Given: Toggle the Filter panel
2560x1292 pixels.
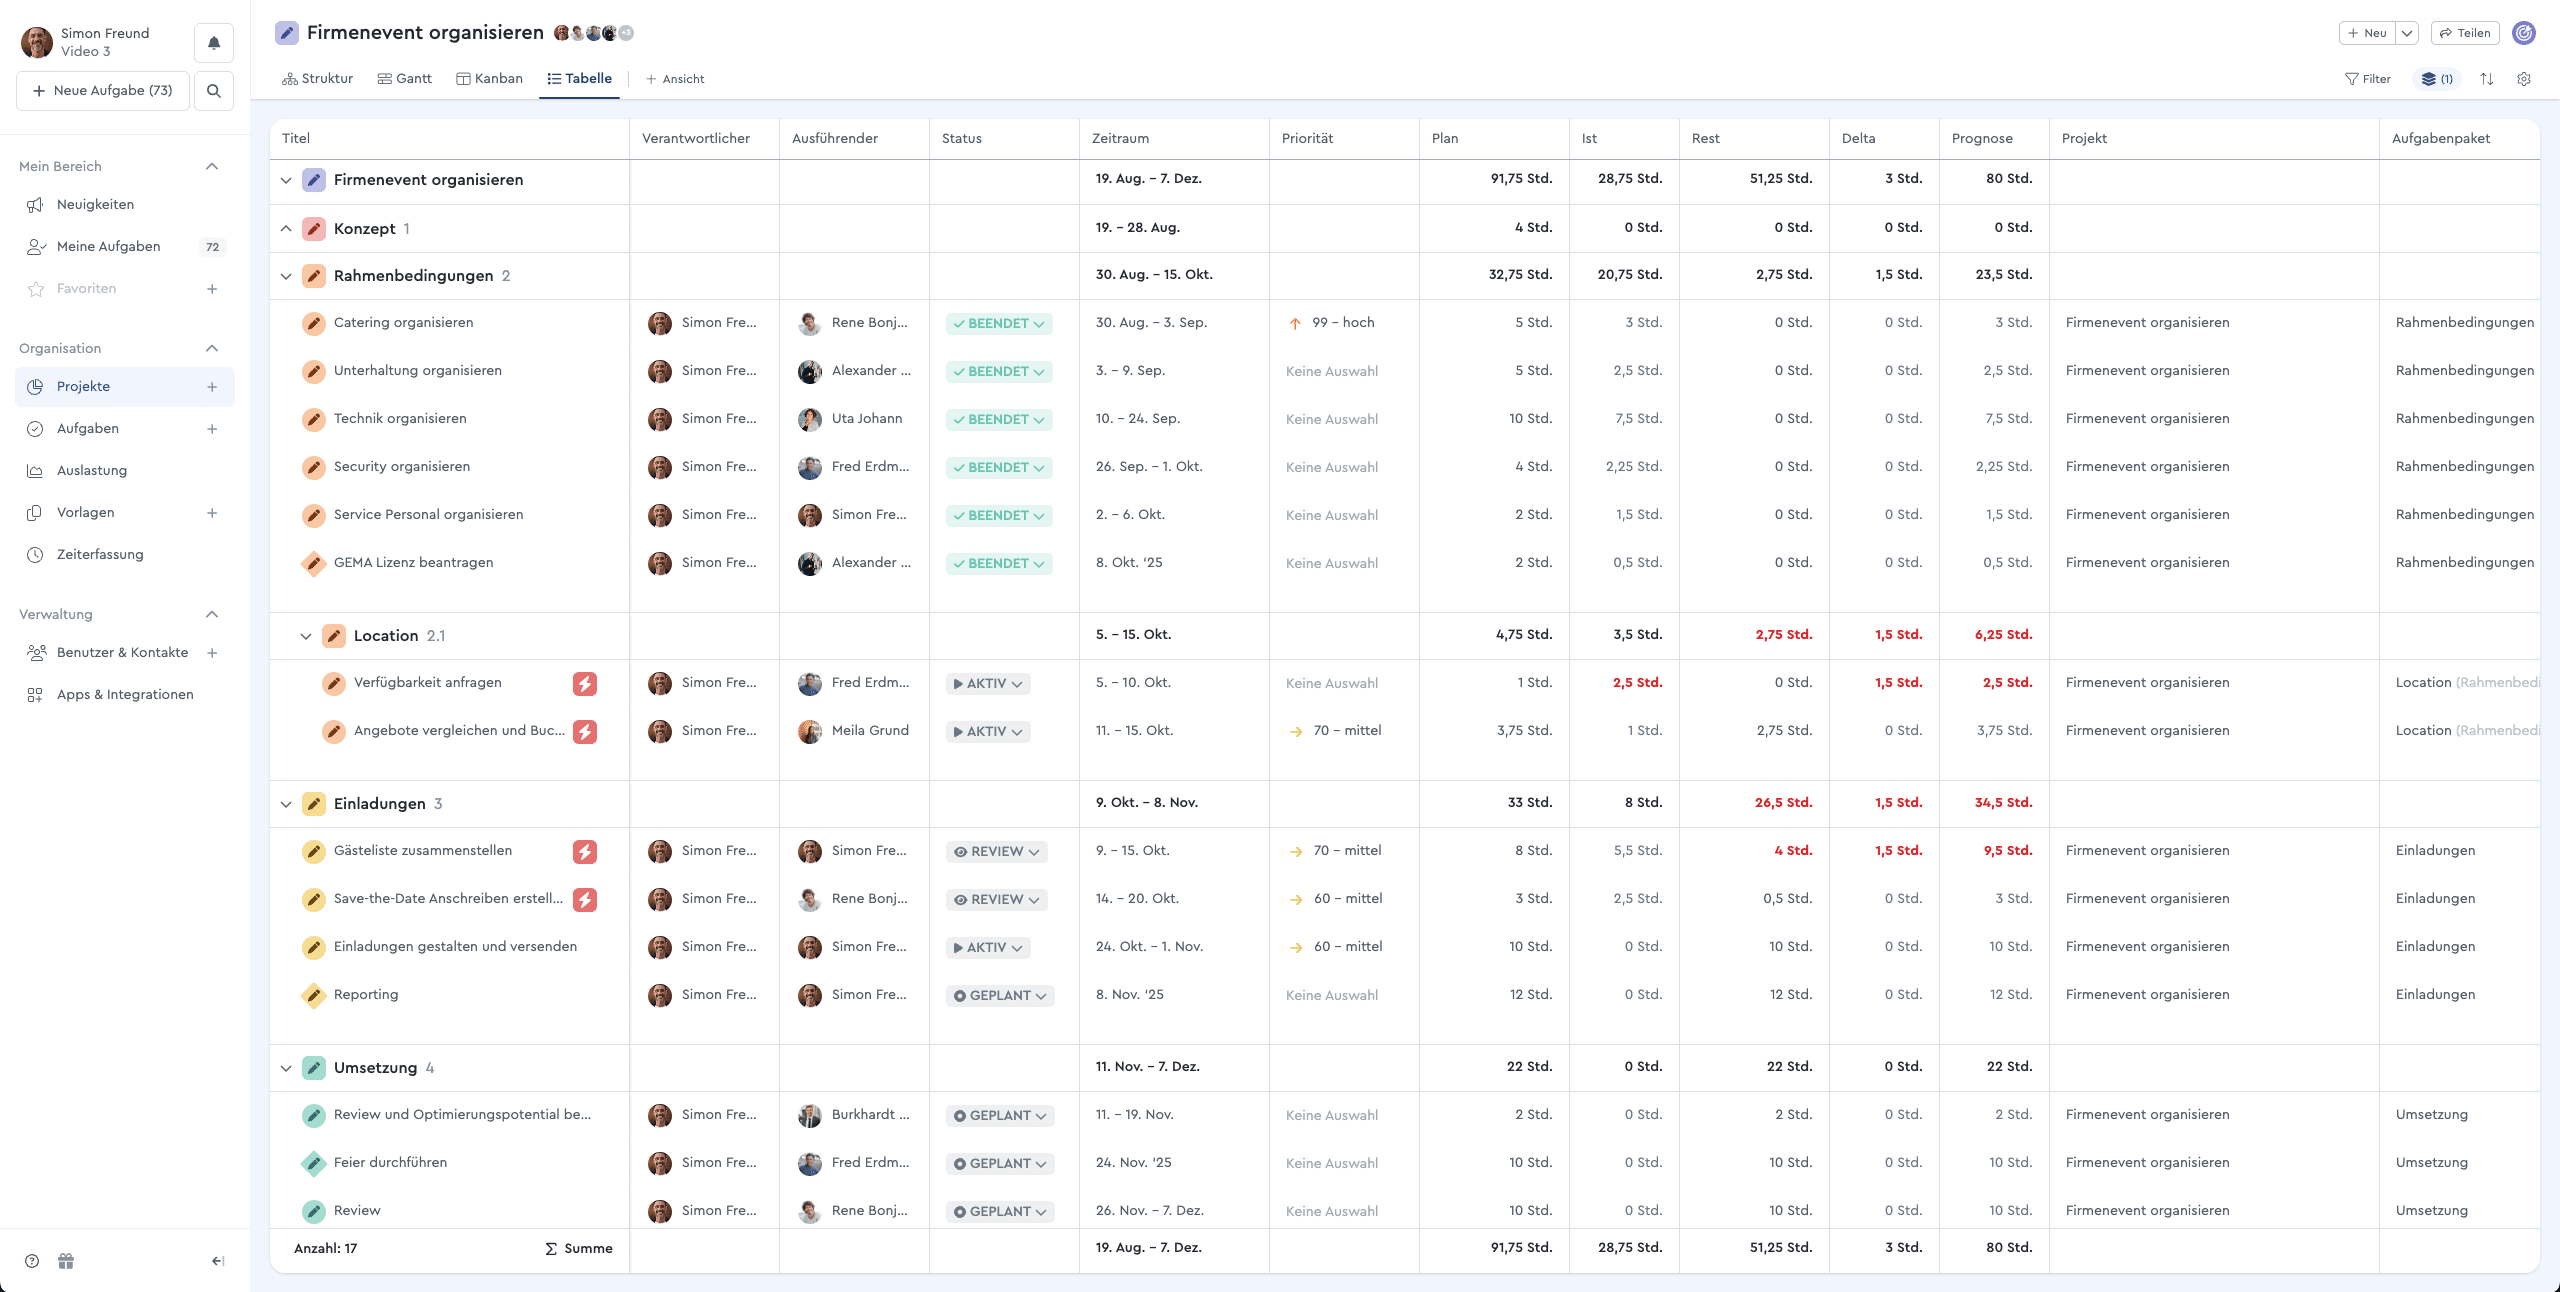Looking at the screenshot, I should (2368, 79).
